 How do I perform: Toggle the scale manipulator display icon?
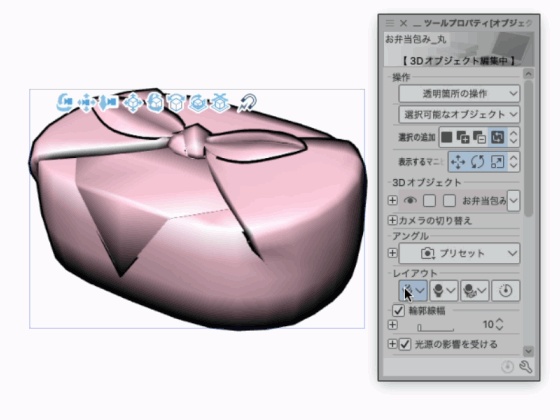click(x=497, y=162)
